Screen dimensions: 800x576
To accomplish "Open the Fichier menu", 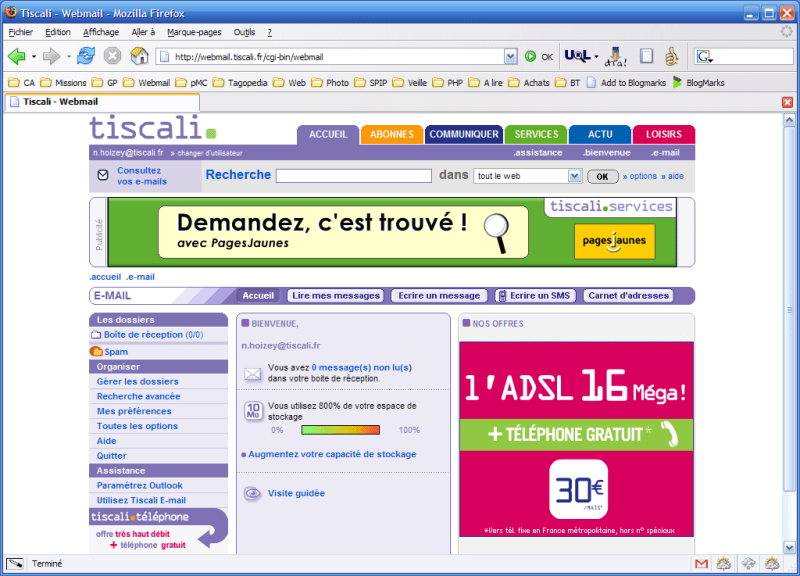I will coord(20,32).
